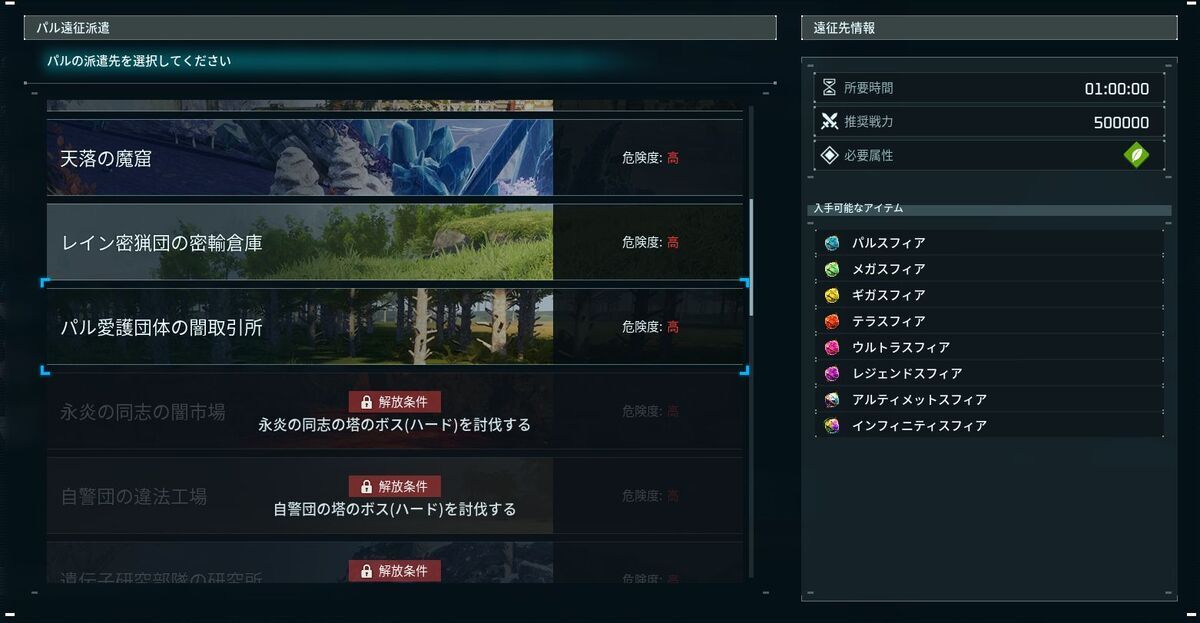Select レイン密猟団の密輸倉庫 destination
Image resolution: width=1200 pixels, height=623 pixels.
tap(395, 242)
